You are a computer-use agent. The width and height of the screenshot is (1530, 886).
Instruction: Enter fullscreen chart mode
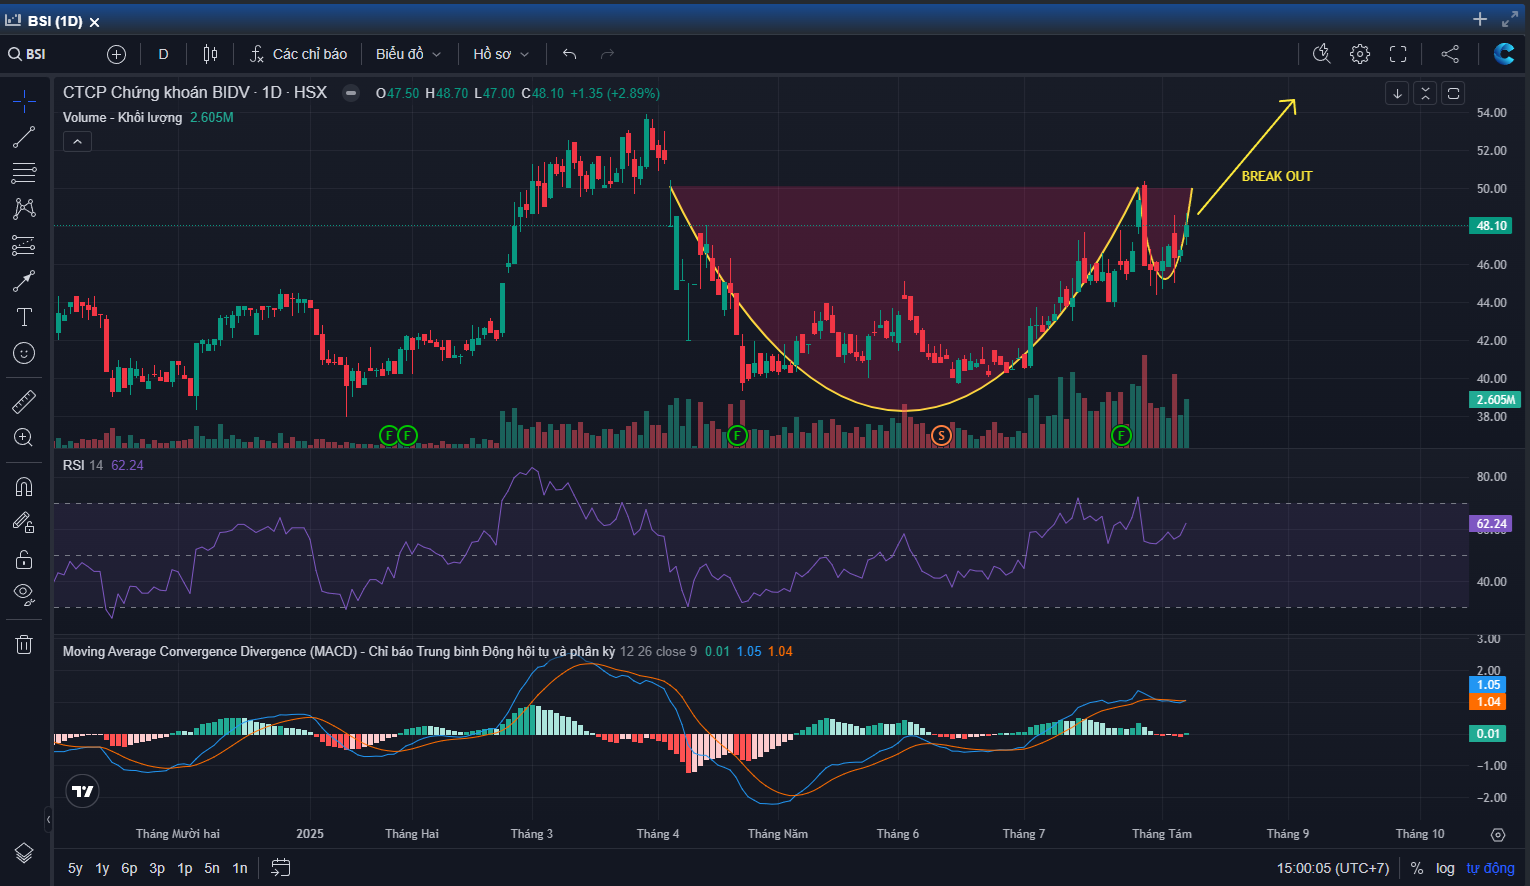pyautogui.click(x=1398, y=54)
